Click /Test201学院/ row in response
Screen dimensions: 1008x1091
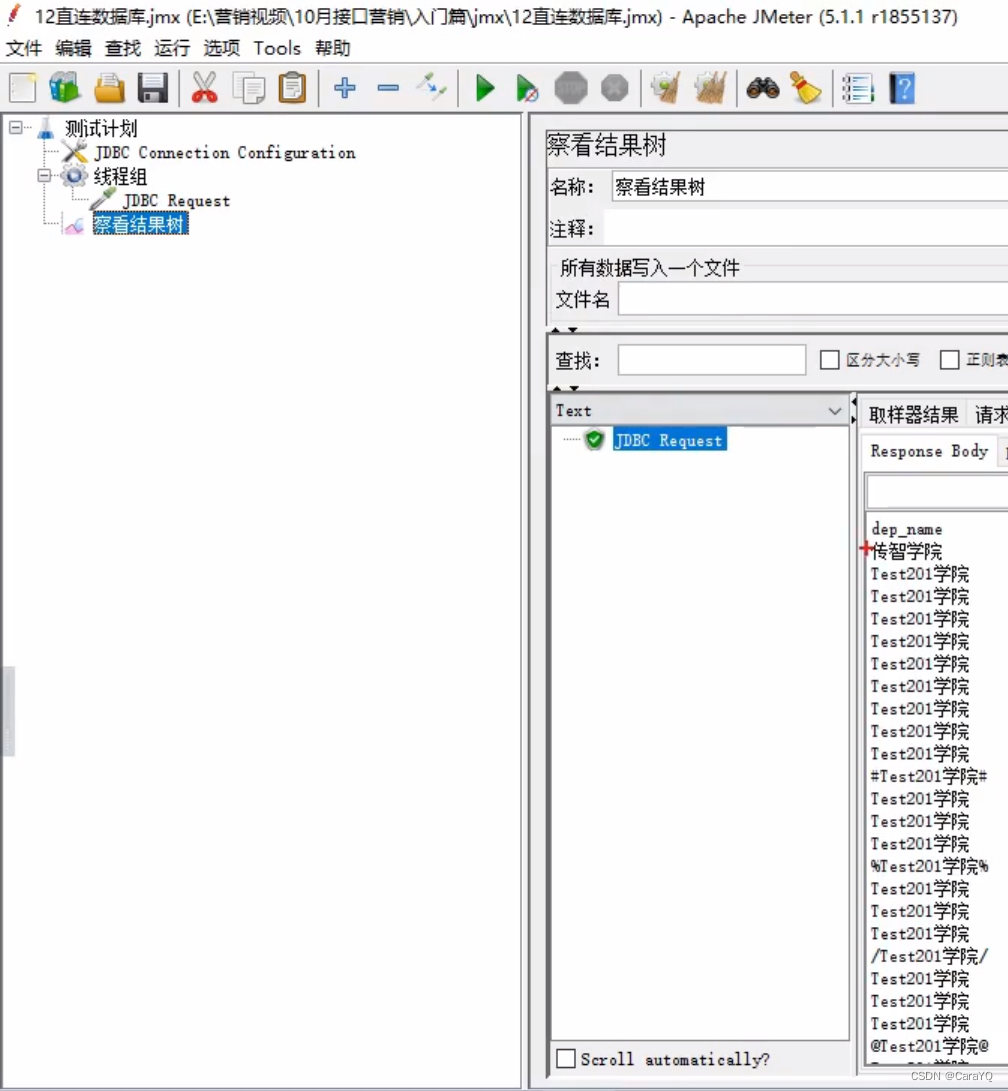pyautogui.click(x=929, y=956)
